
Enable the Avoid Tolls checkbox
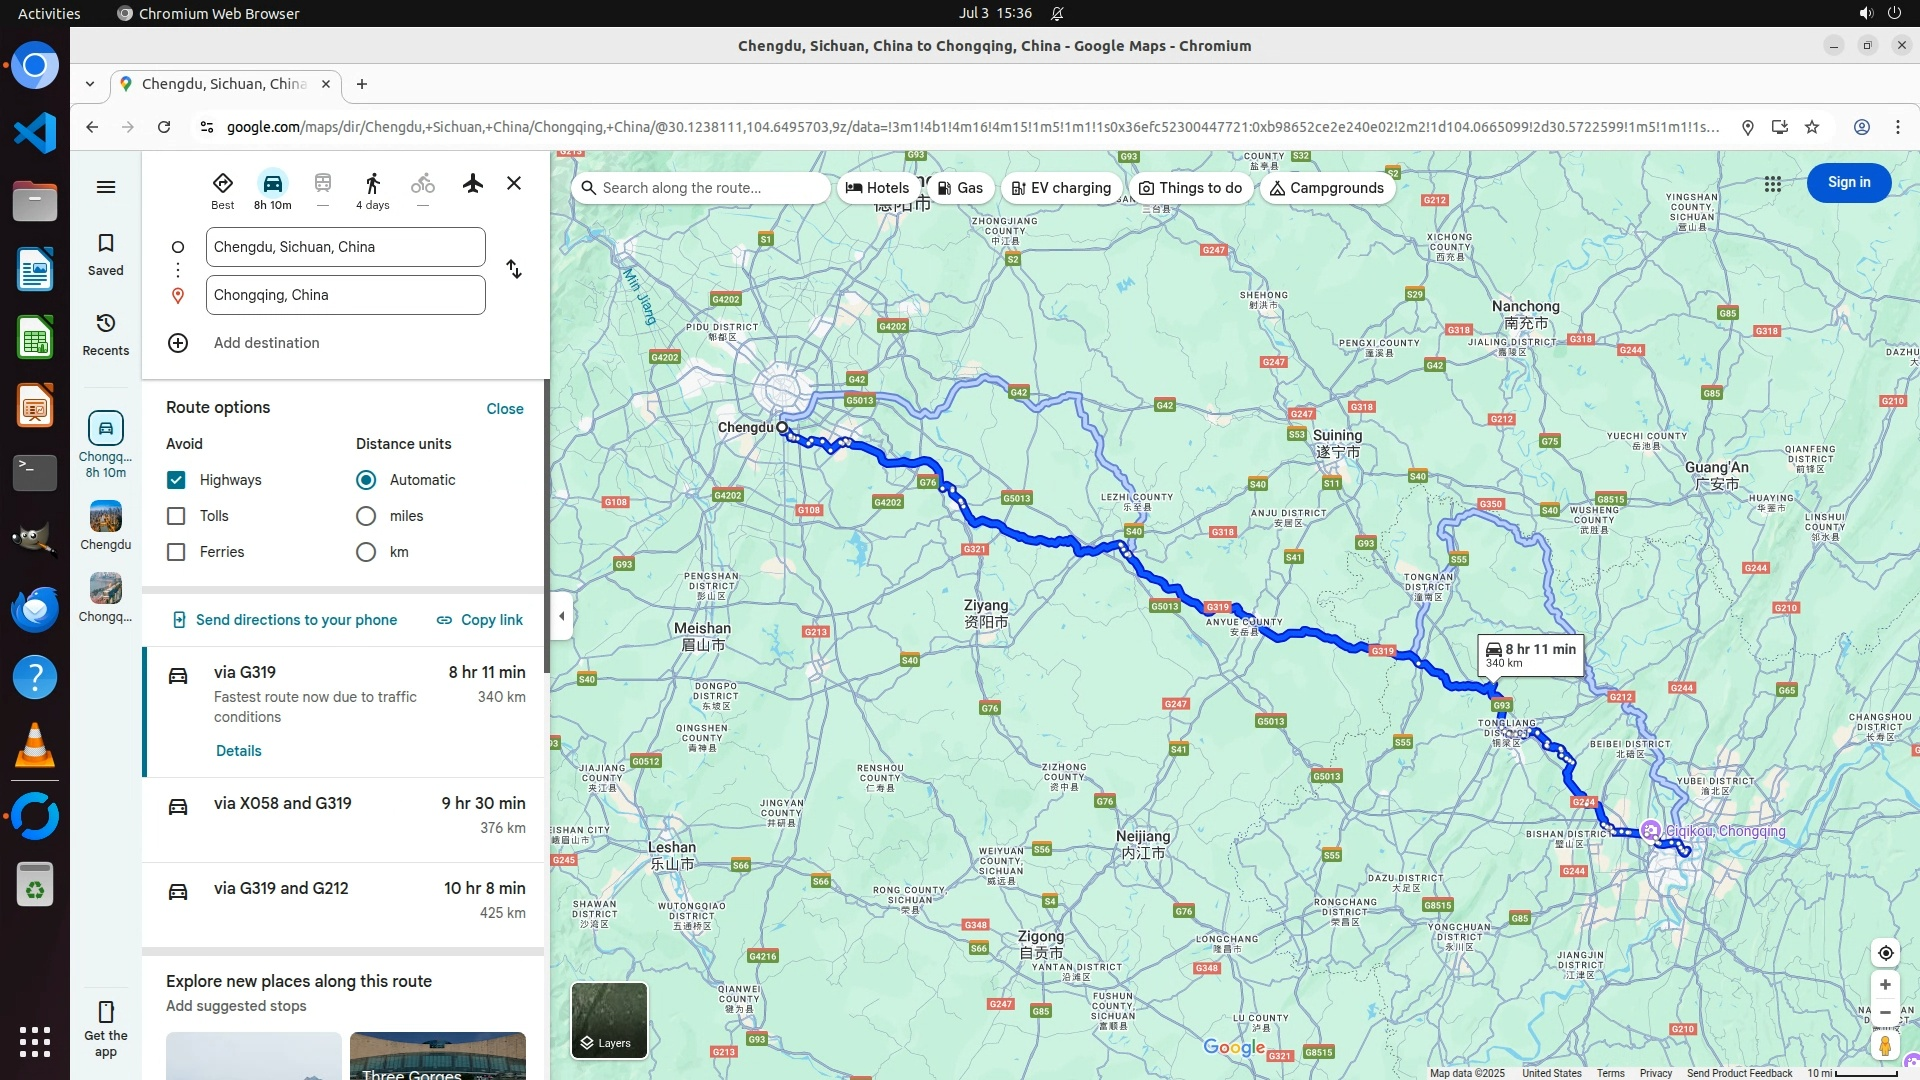176,516
